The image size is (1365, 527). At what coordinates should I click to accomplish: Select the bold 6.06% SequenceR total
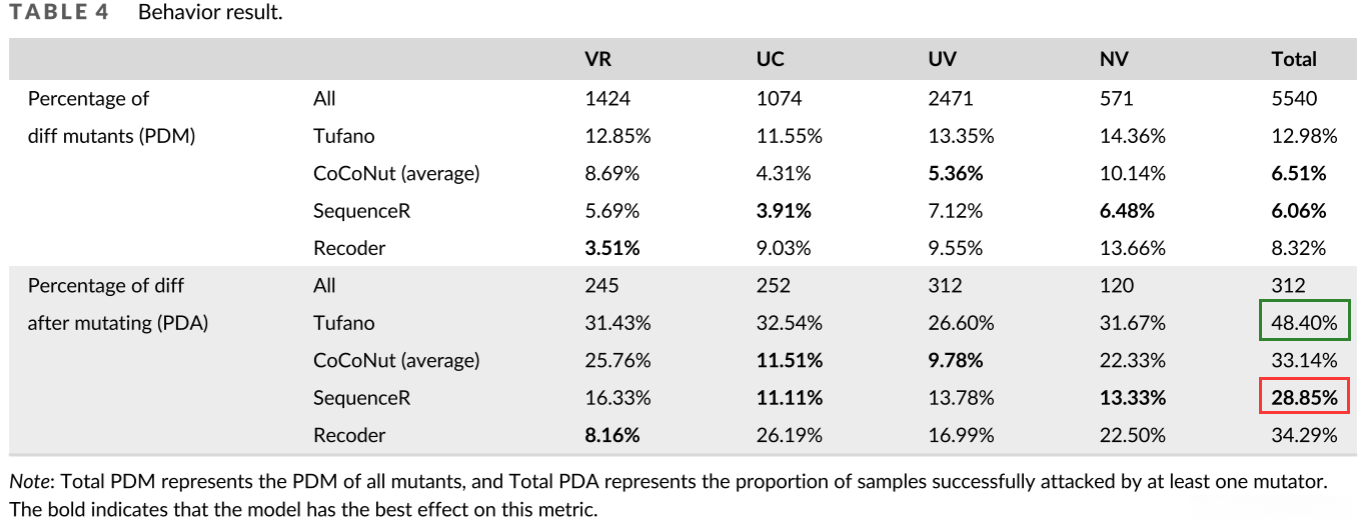coord(1298,211)
